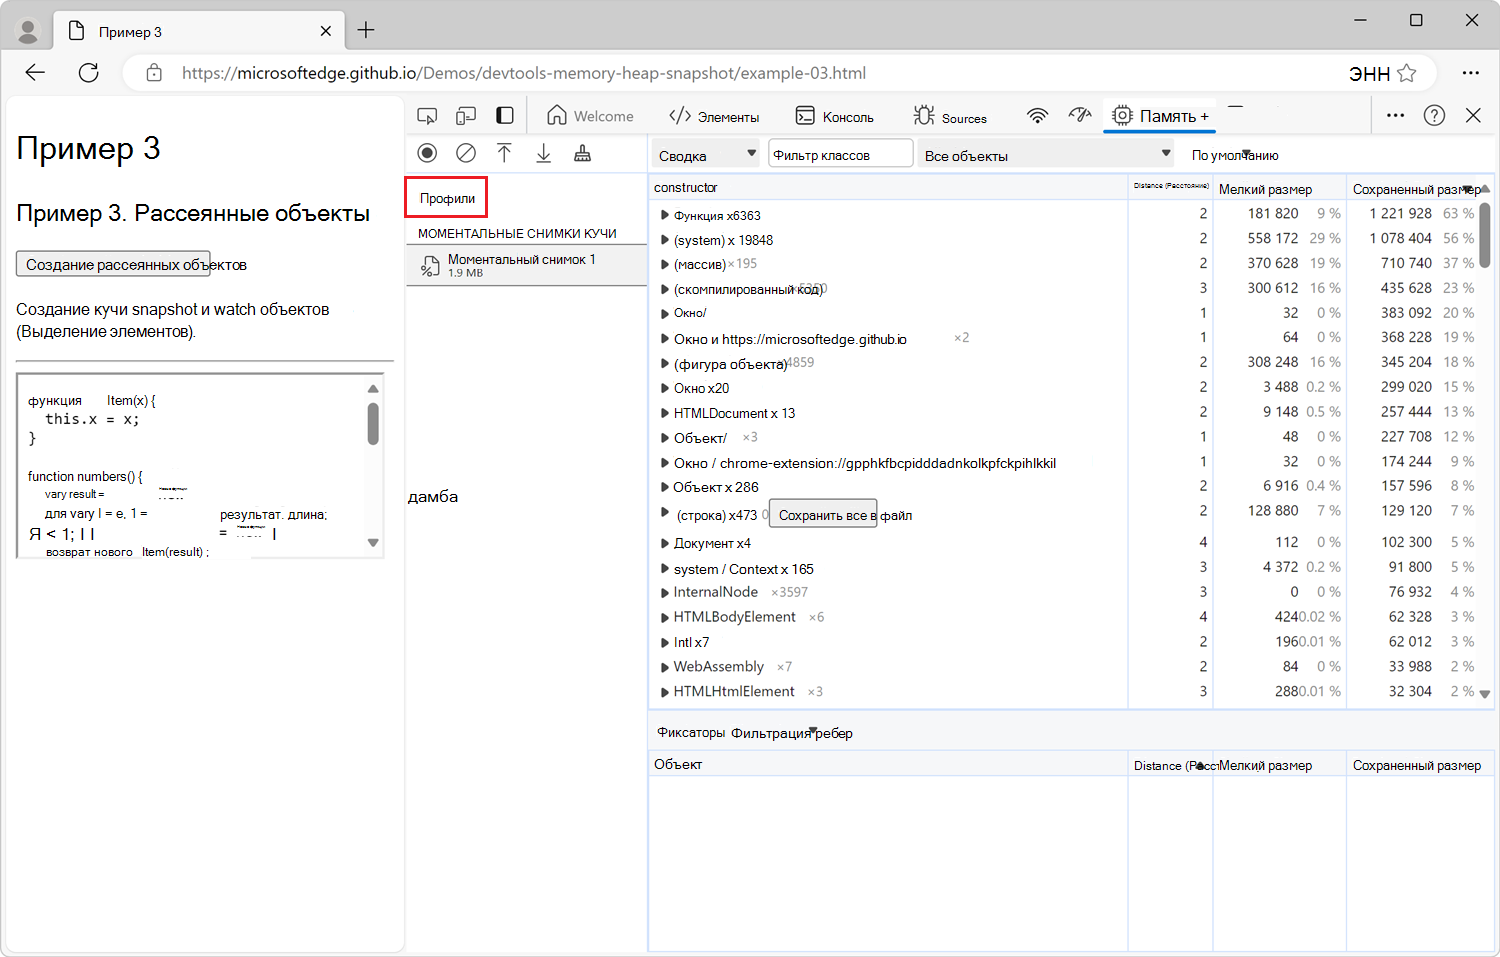Screen dimensions: 1500x957
Task: Click the Inspect element picker icon
Action: point(427,116)
